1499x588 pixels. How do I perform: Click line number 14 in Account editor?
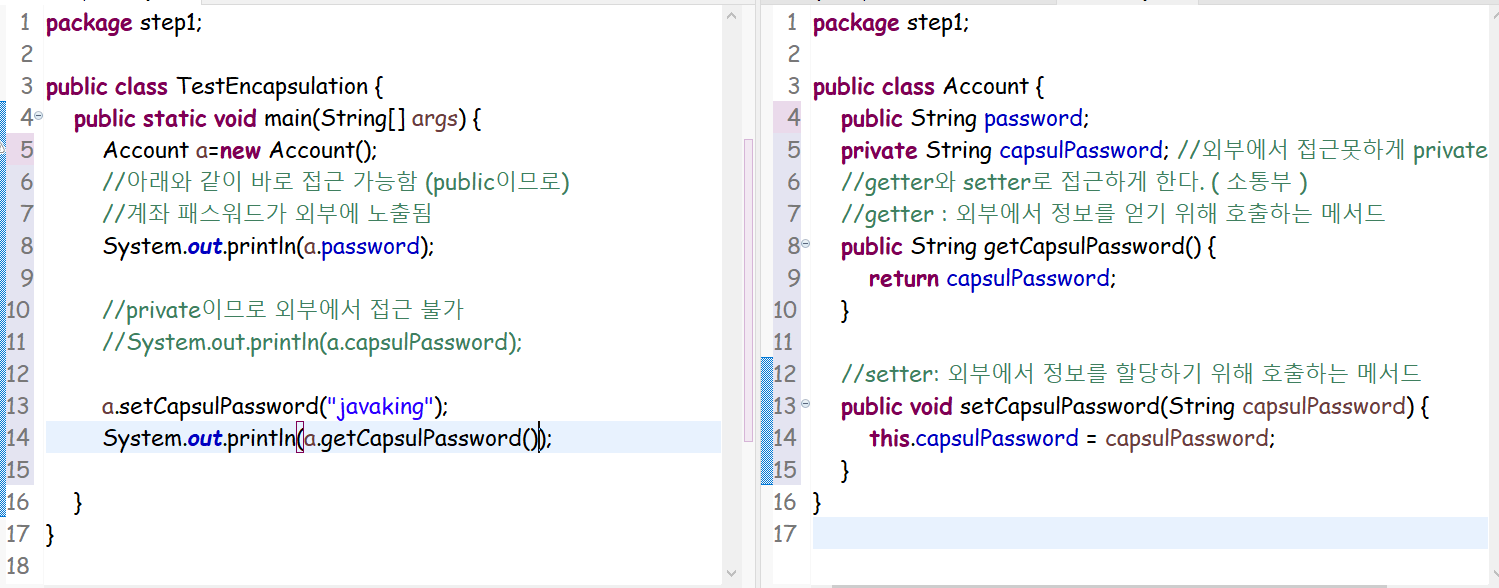coord(786,438)
